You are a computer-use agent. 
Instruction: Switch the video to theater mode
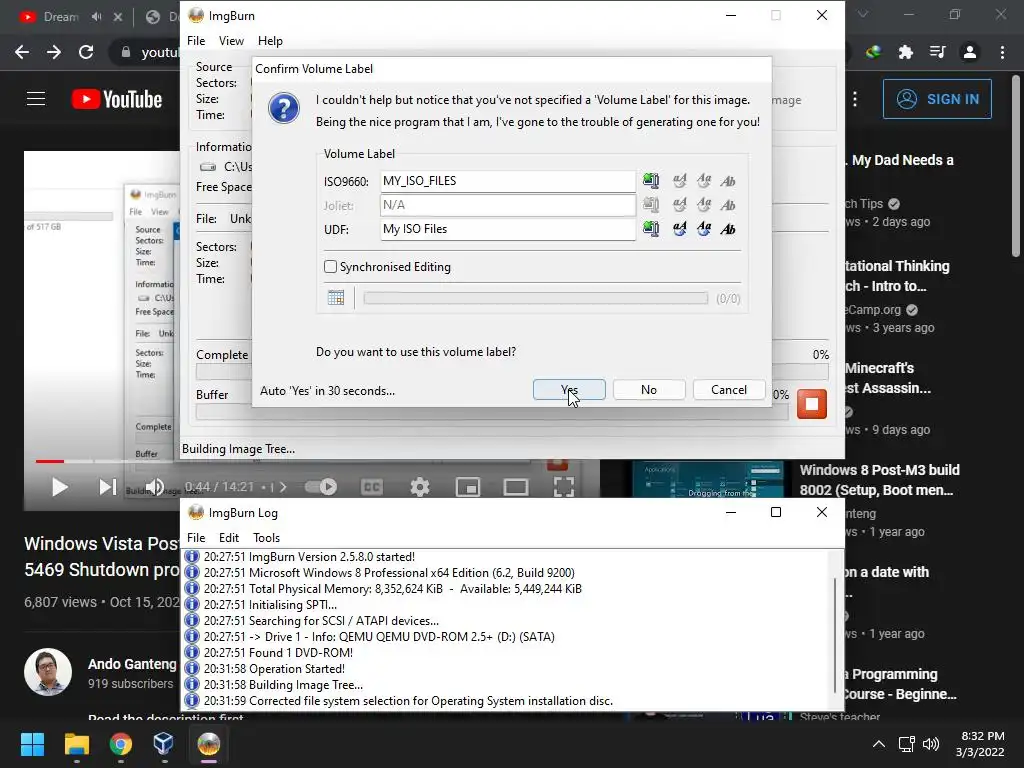click(x=516, y=487)
